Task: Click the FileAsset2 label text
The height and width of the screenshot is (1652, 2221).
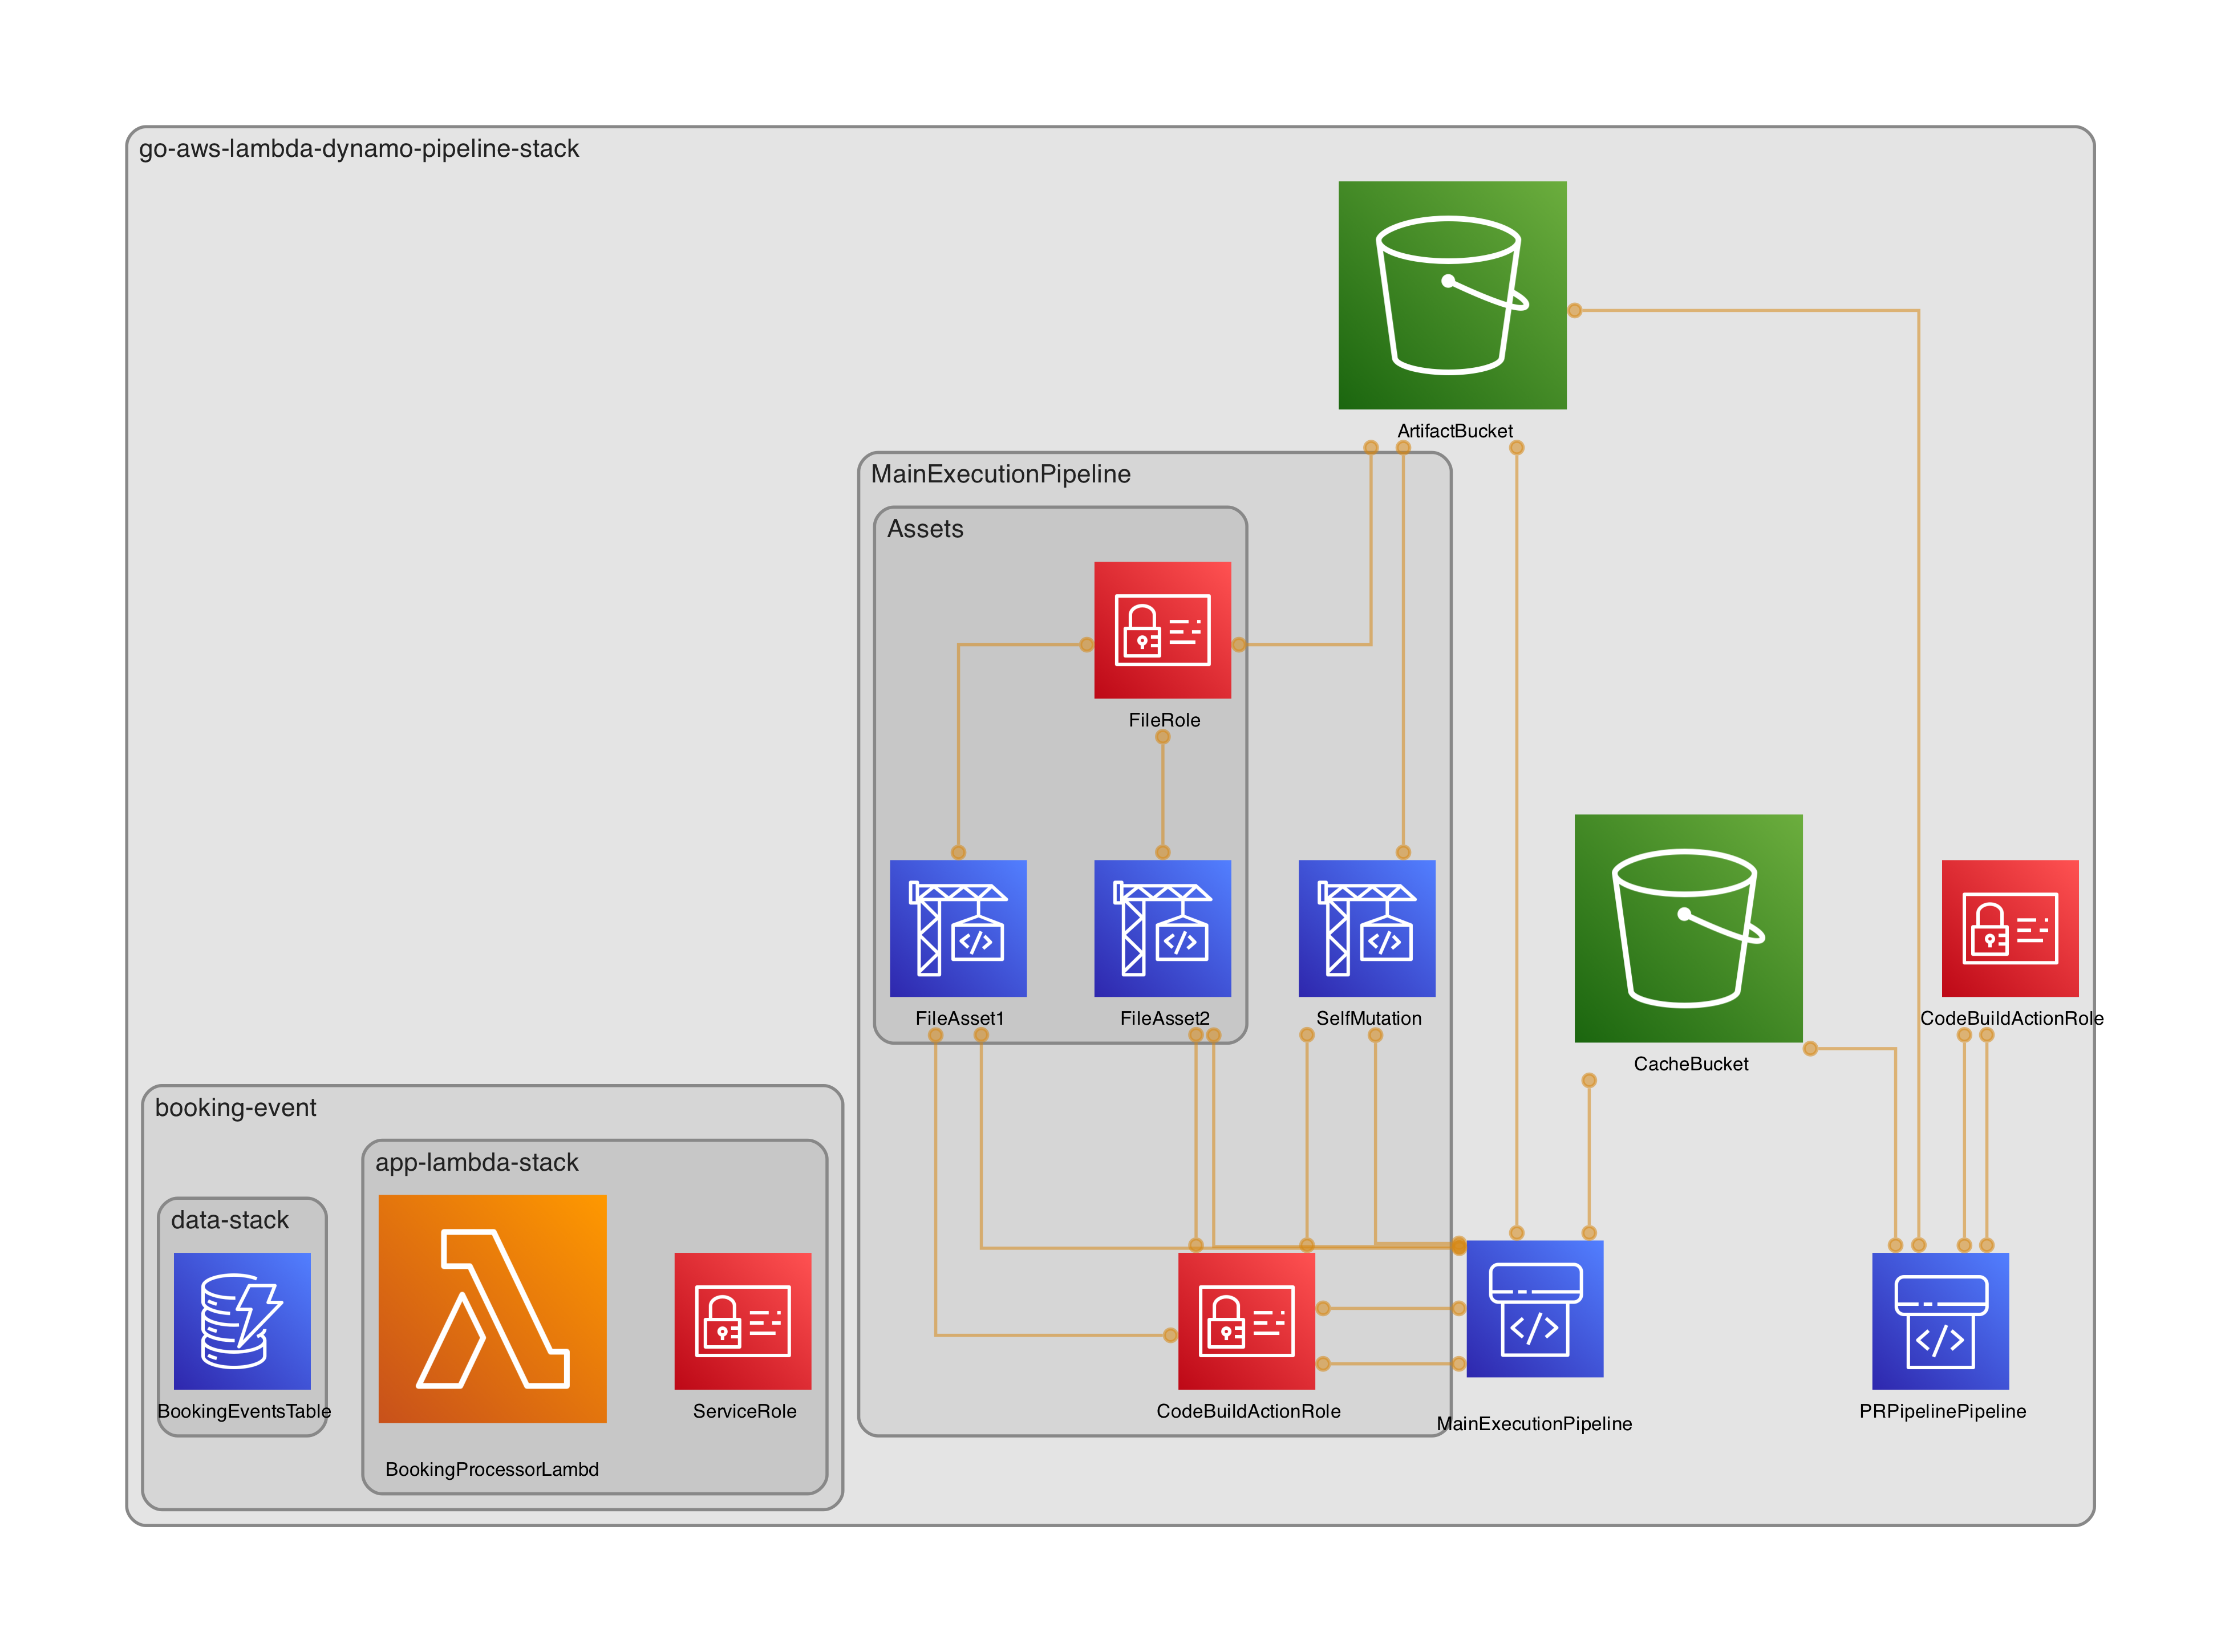Action: click(x=1164, y=1018)
